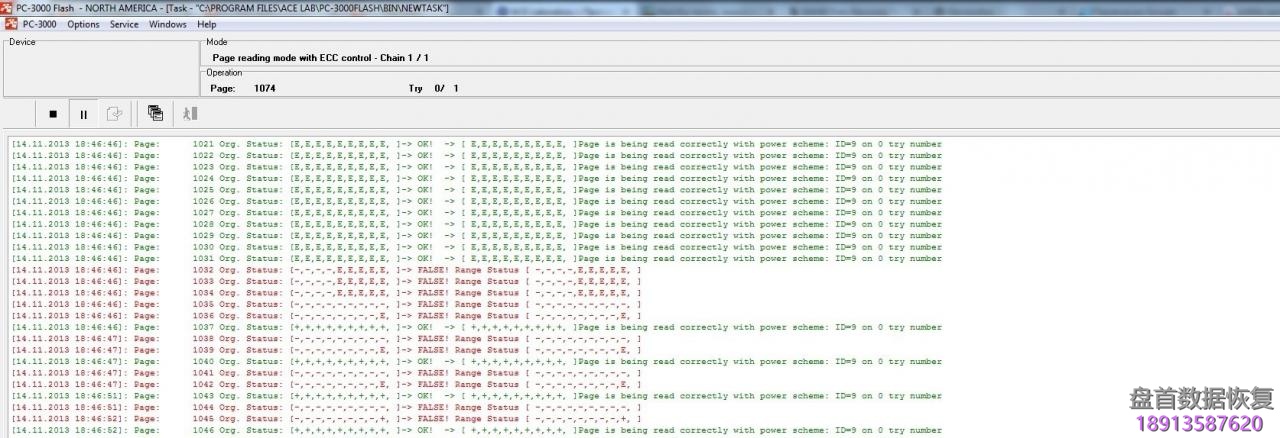Click the Stop operation button in toolbar
The width and height of the screenshot is (1280, 438).
53,114
